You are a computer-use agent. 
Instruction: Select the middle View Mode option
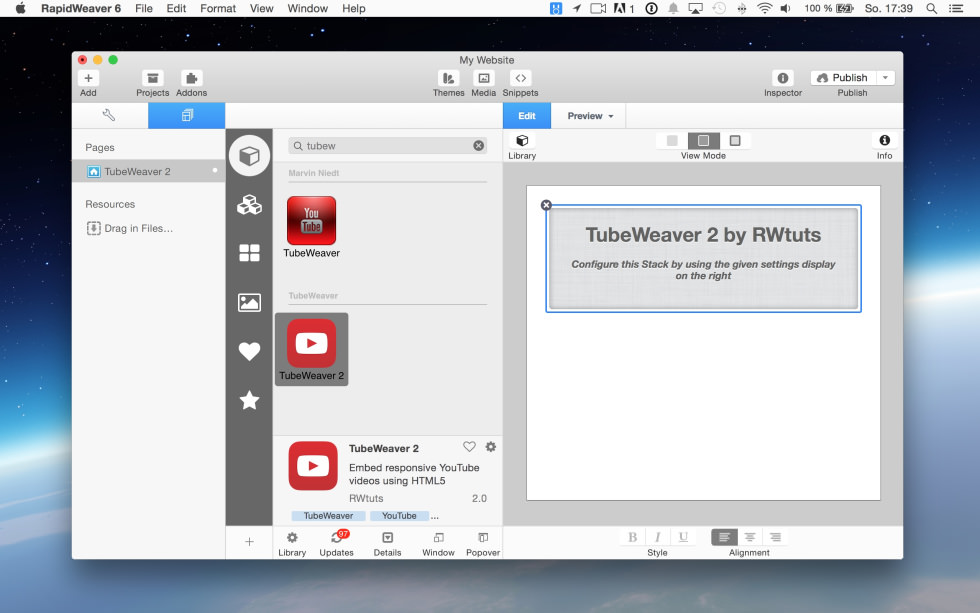704,141
